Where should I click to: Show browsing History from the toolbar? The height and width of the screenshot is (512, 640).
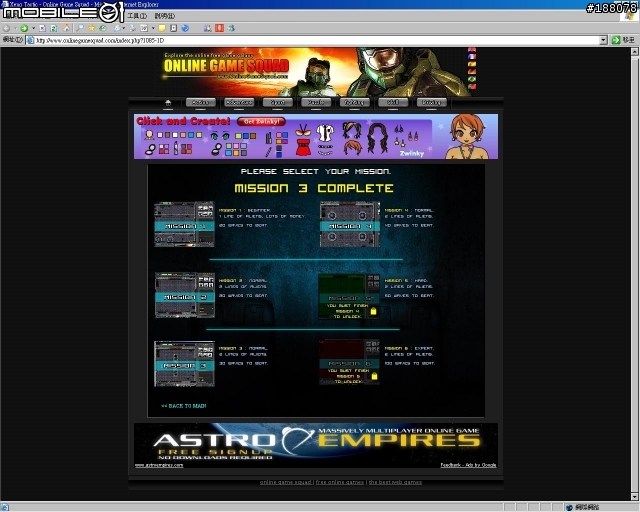102,28
